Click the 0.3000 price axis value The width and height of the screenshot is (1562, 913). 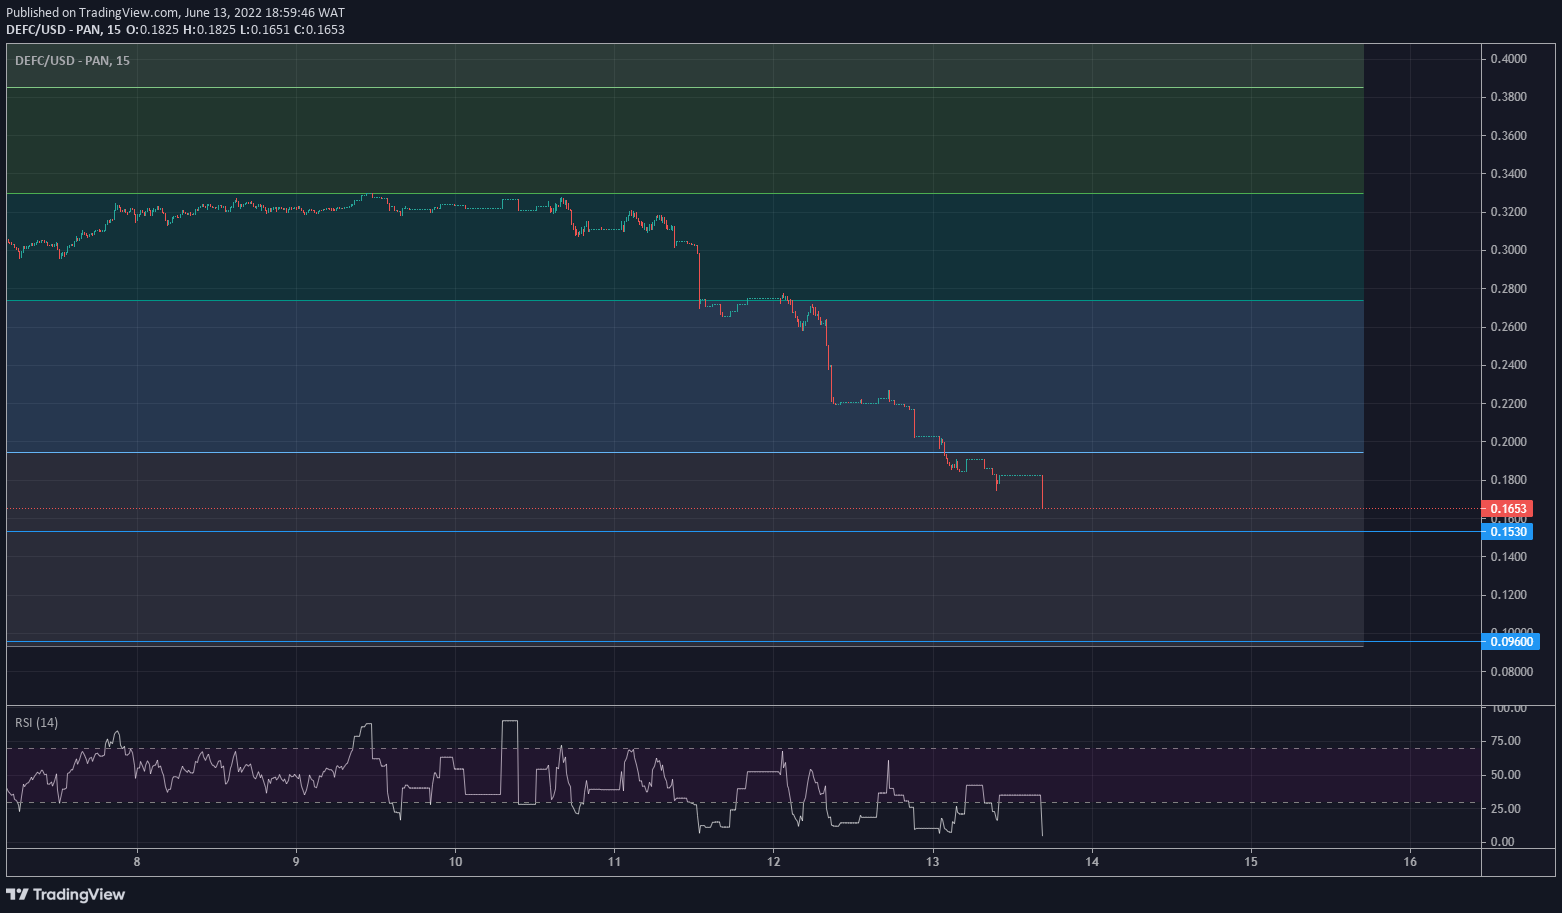(x=1508, y=250)
